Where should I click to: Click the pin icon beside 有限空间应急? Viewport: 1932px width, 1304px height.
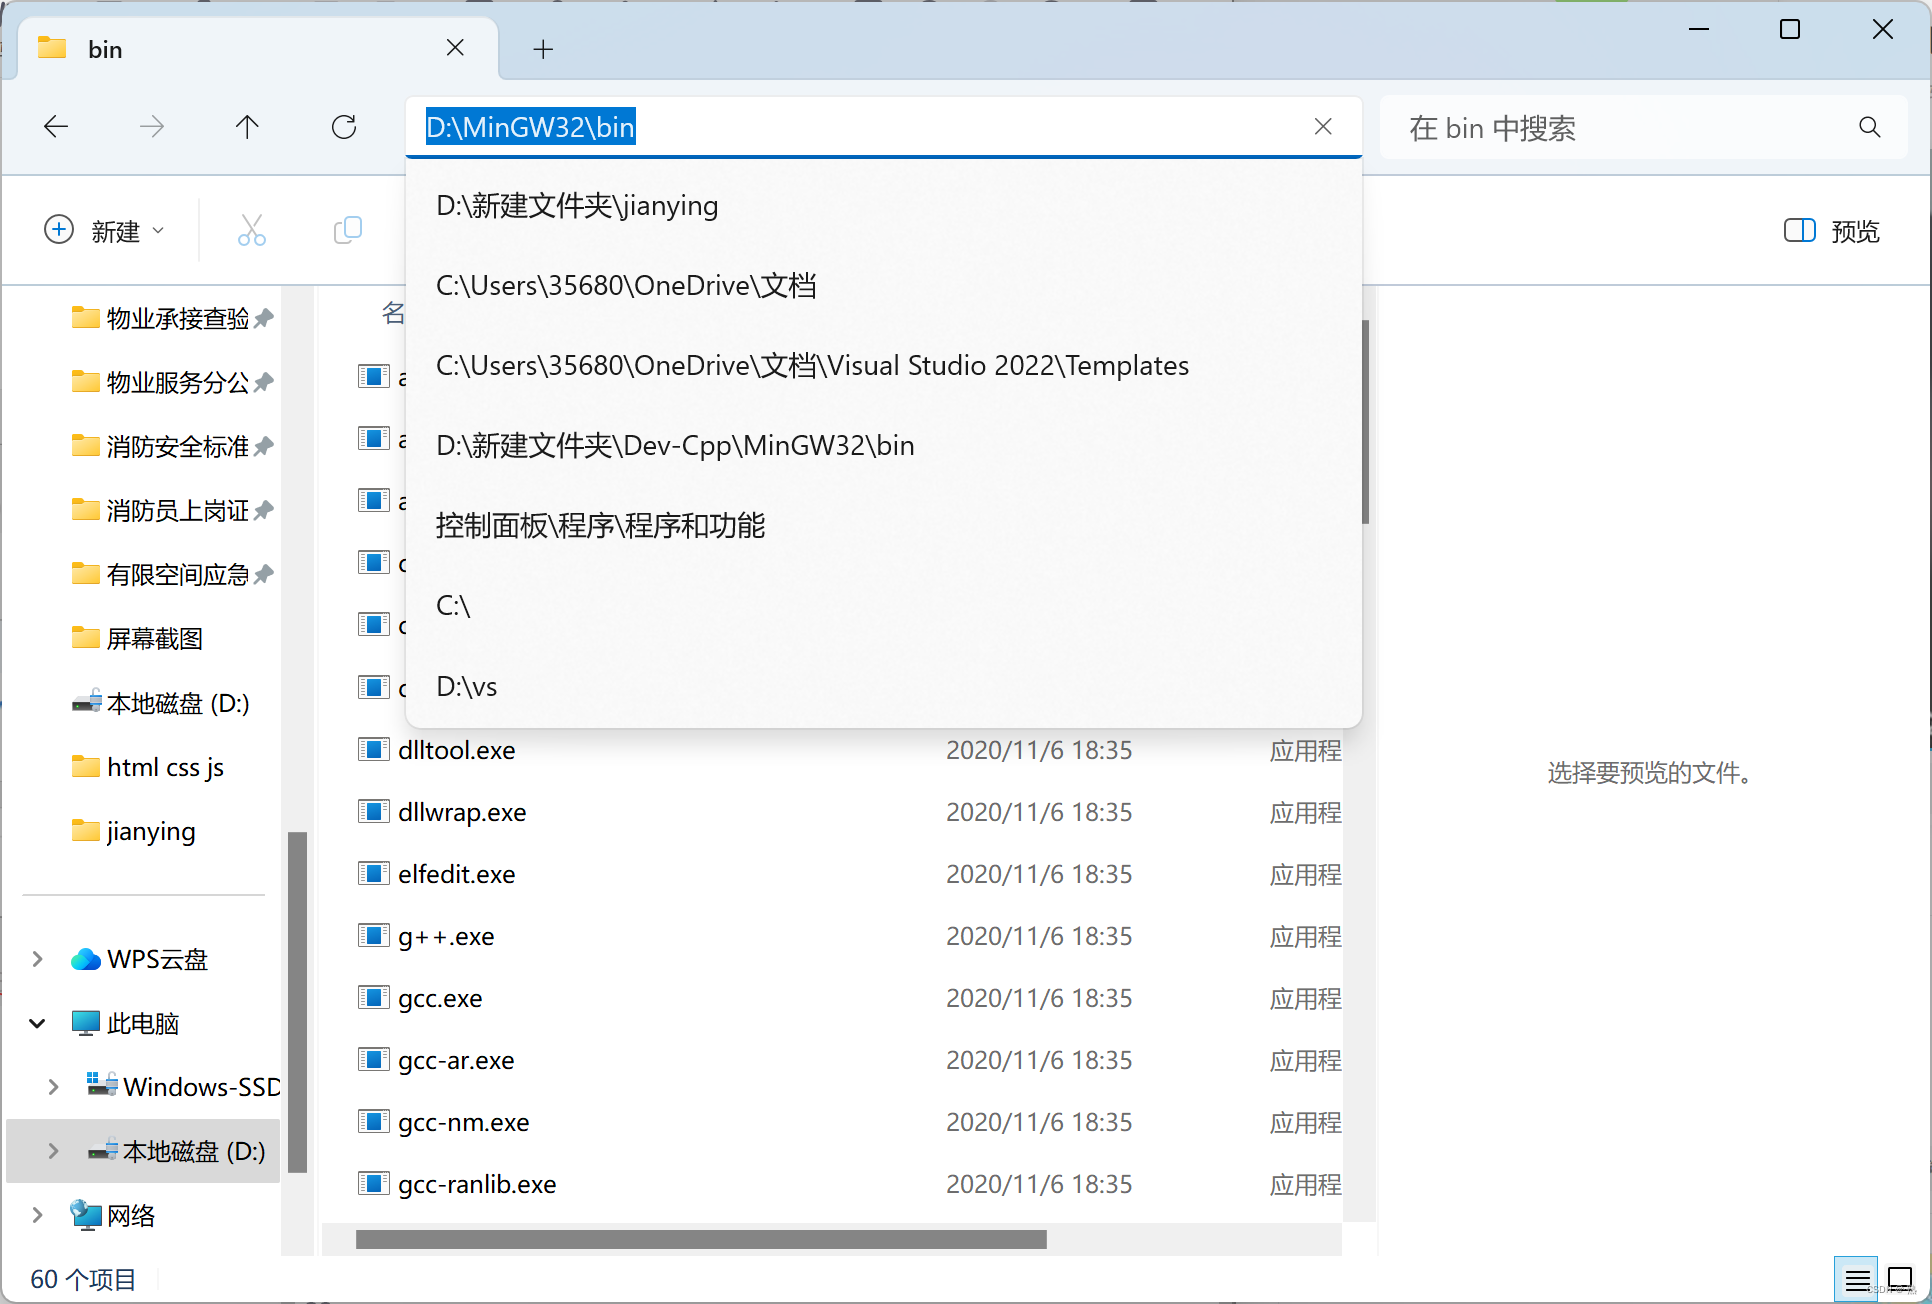pyautogui.click(x=264, y=575)
